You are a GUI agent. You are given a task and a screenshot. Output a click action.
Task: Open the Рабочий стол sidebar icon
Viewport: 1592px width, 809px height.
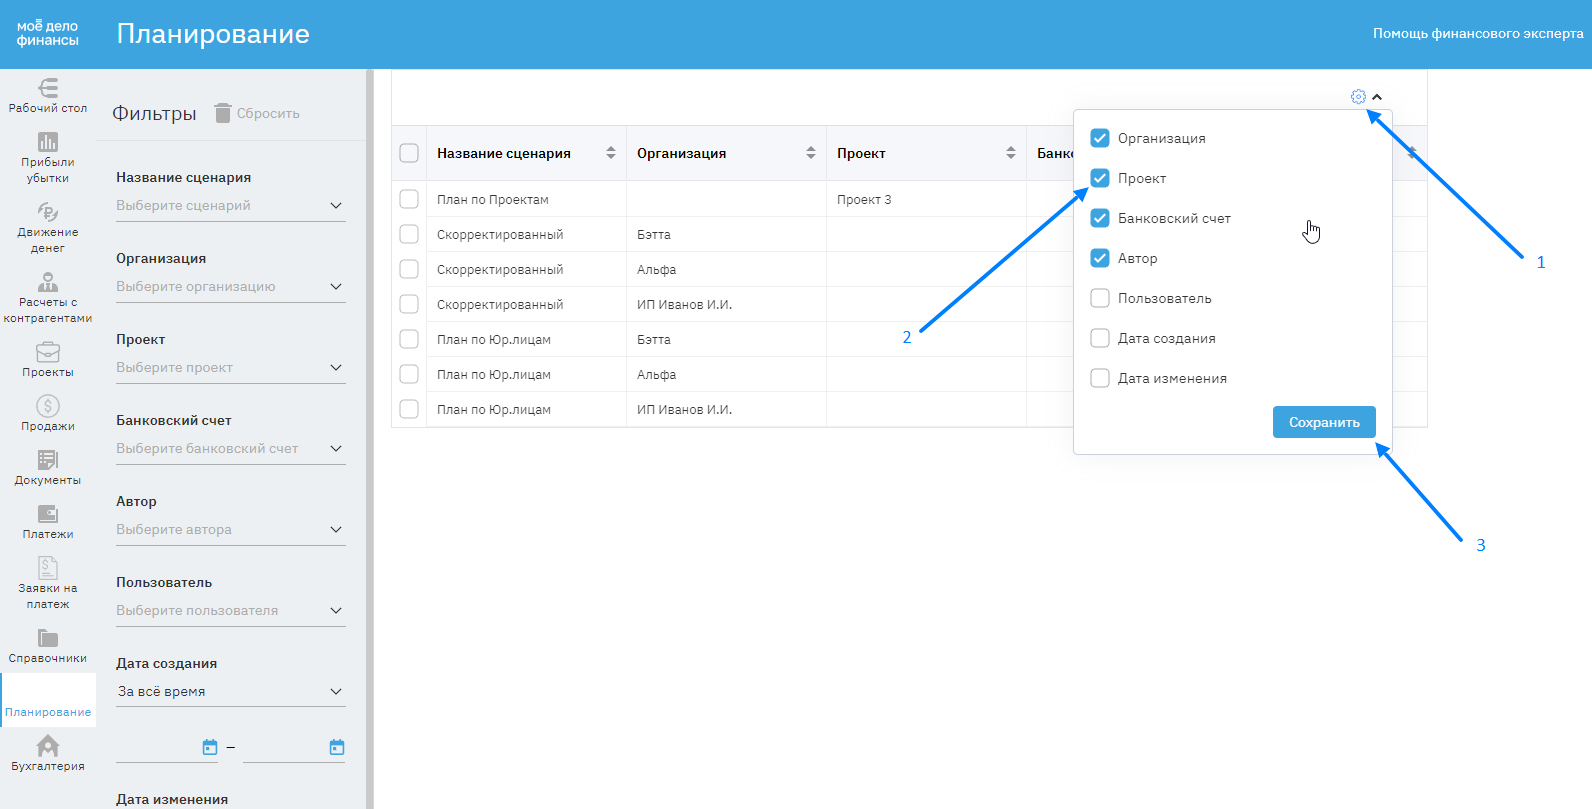[x=48, y=88]
